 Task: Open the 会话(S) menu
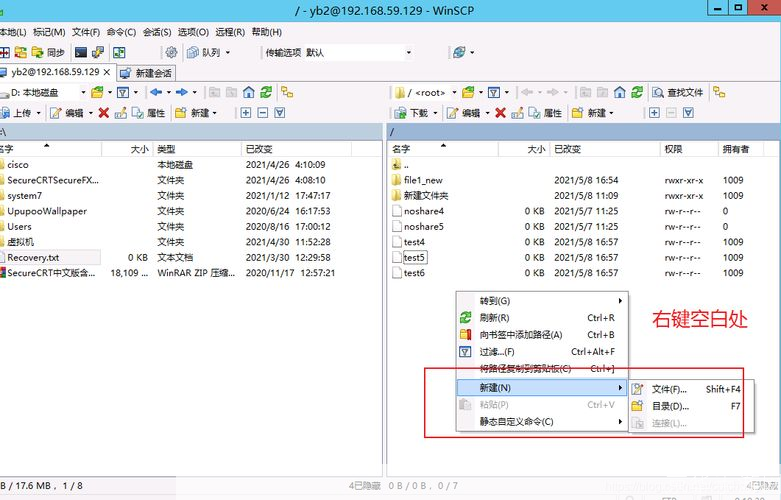157,32
